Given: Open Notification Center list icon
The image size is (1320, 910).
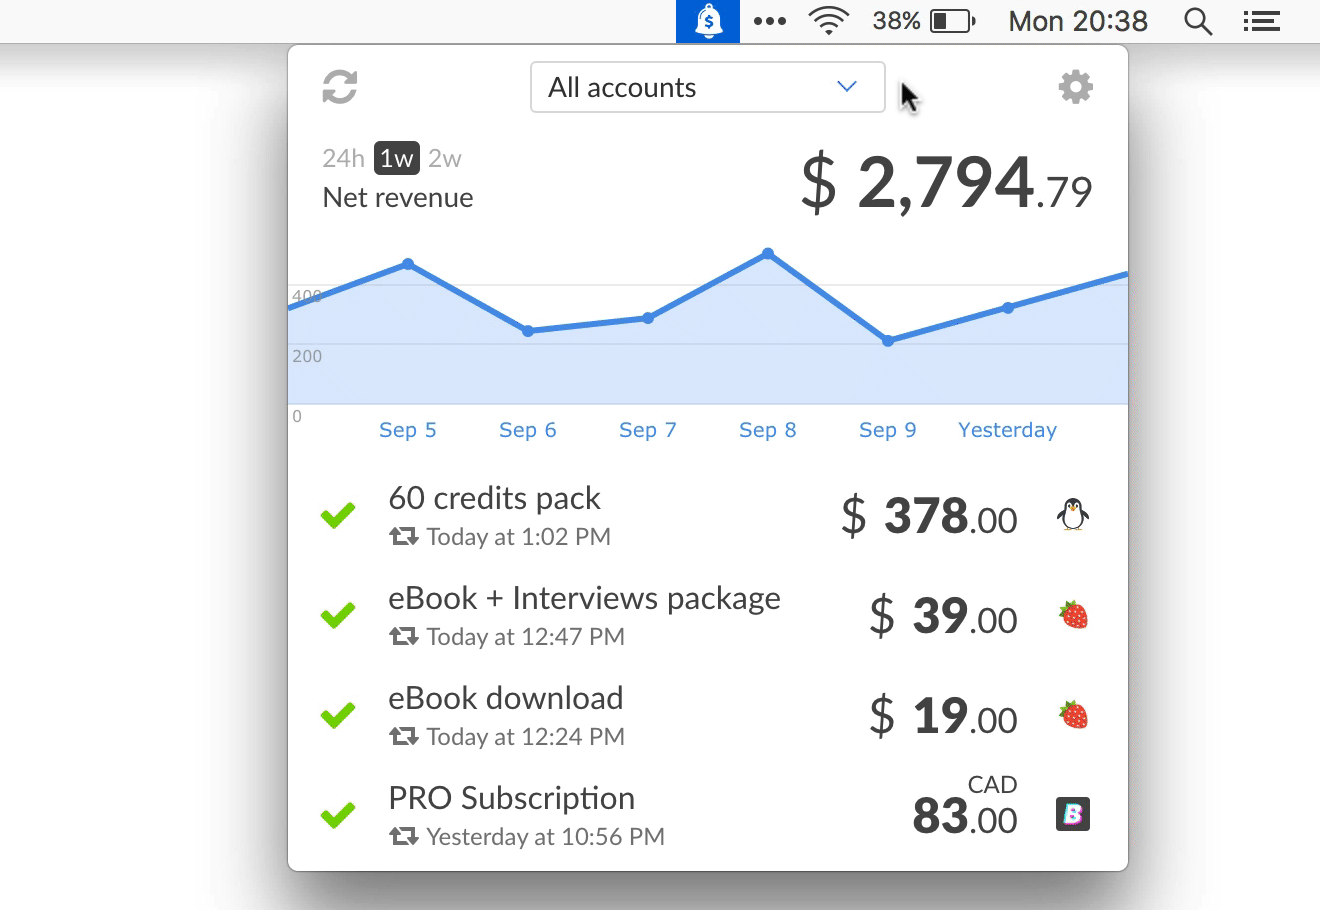Looking at the screenshot, I should tap(1262, 21).
